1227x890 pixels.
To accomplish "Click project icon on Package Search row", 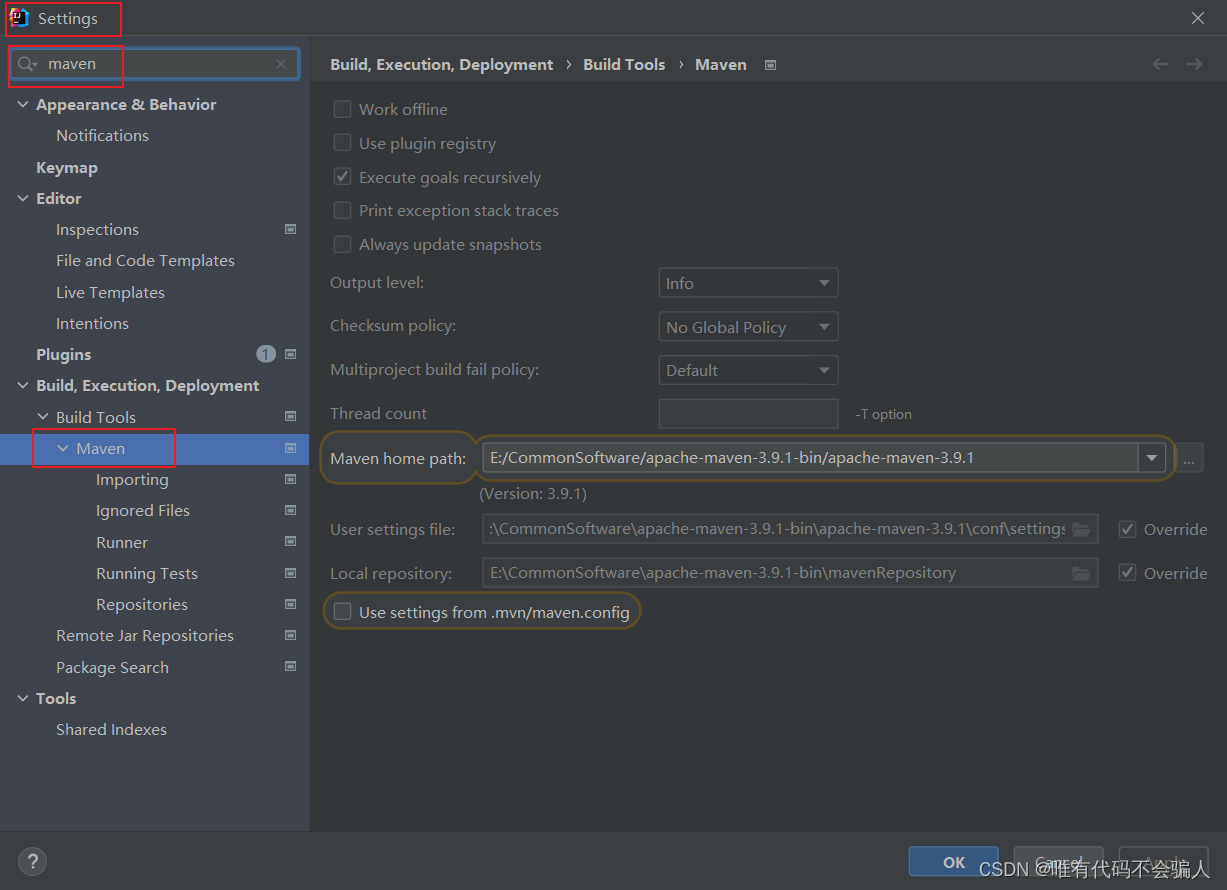I will [x=290, y=667].
